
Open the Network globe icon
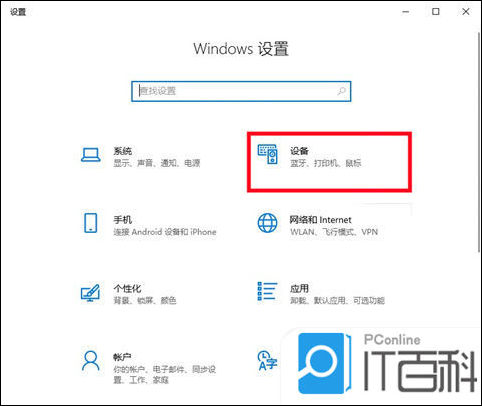(267, 223)
